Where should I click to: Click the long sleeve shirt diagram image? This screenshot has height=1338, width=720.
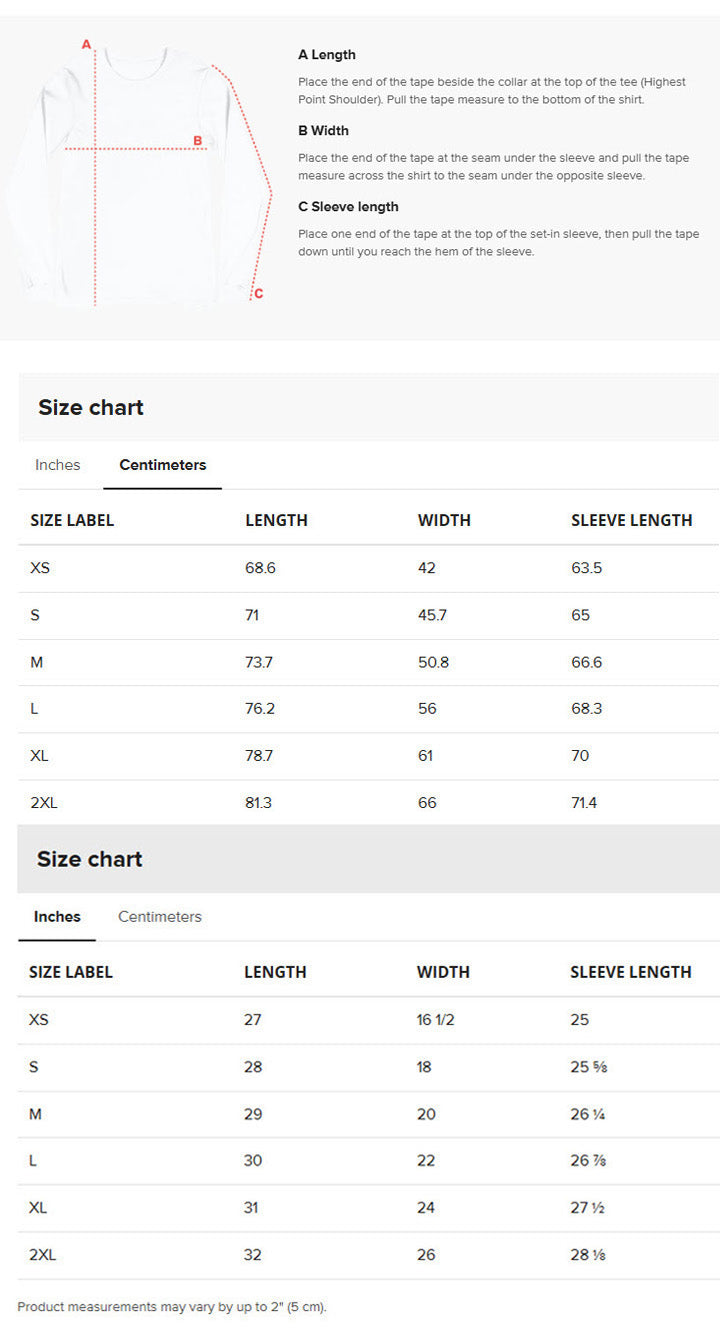click(140, 175)
